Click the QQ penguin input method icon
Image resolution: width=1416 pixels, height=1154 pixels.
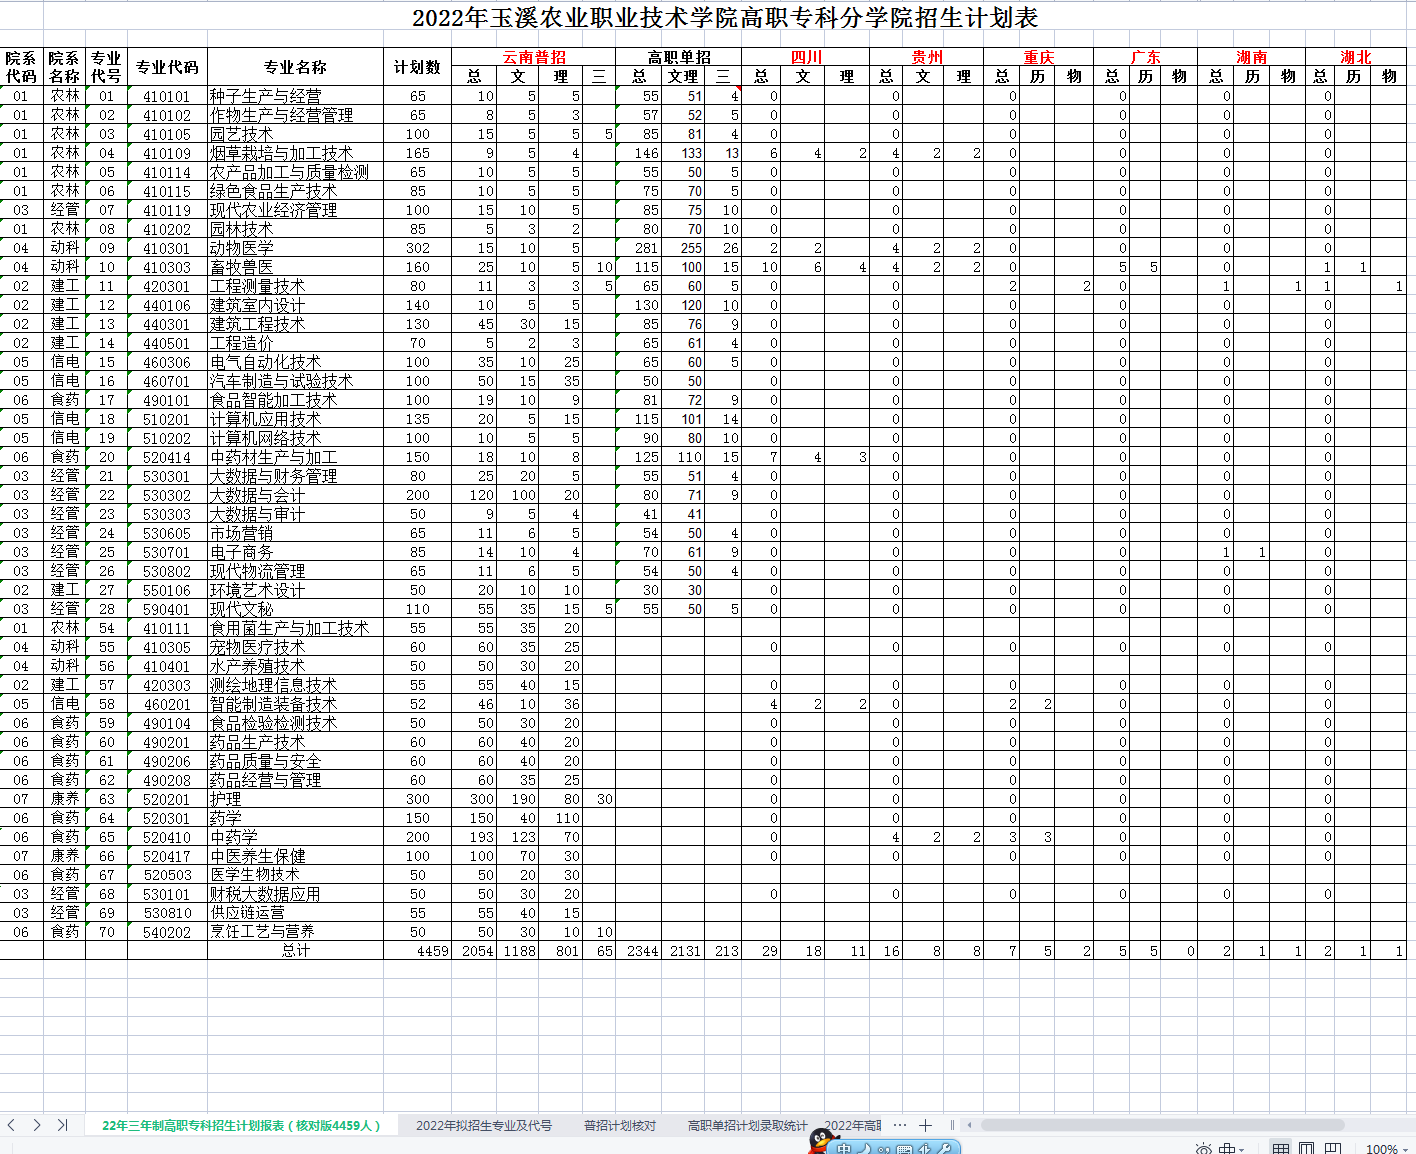click(822, 1142)
